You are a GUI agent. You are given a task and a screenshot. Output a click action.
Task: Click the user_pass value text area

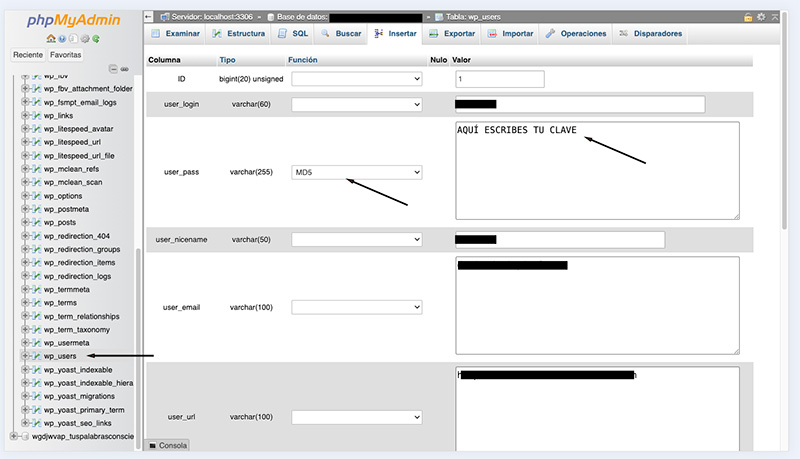pyautogui.click(x=597, y=170)
